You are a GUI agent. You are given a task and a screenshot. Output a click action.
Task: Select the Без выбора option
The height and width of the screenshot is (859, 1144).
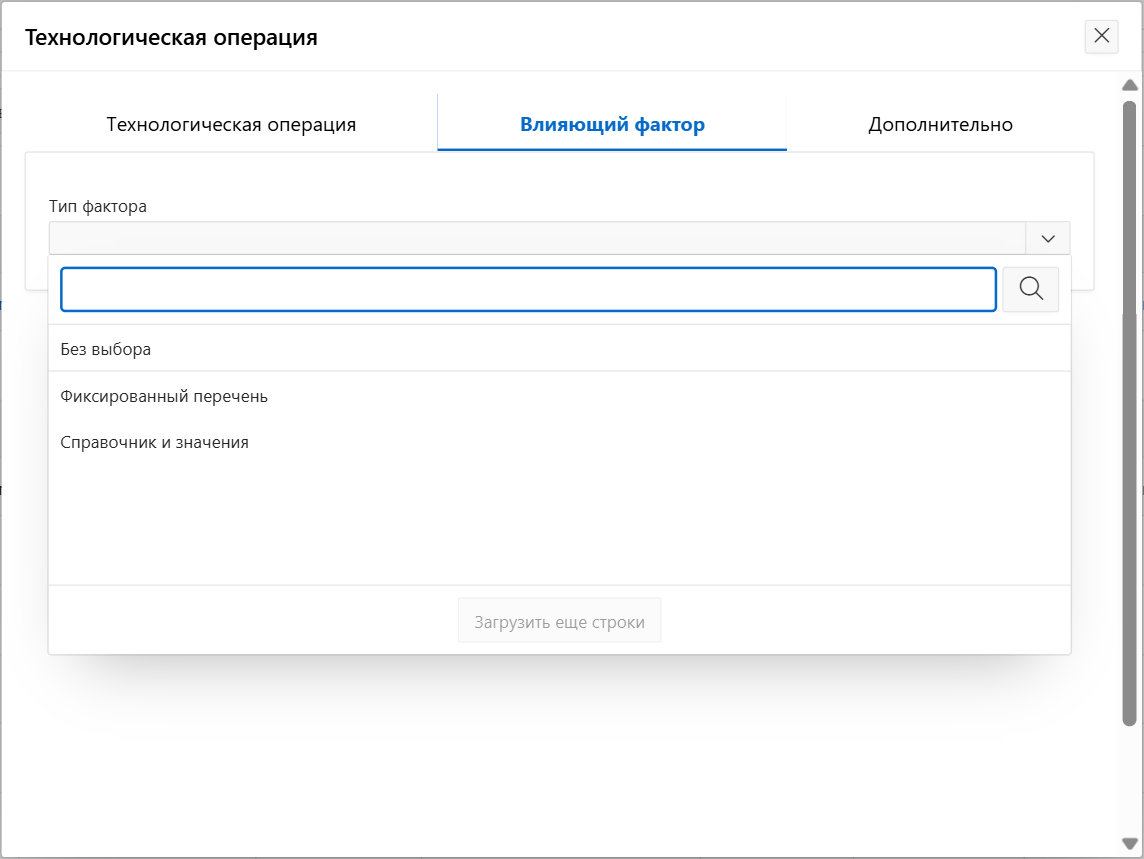point(106,350)
